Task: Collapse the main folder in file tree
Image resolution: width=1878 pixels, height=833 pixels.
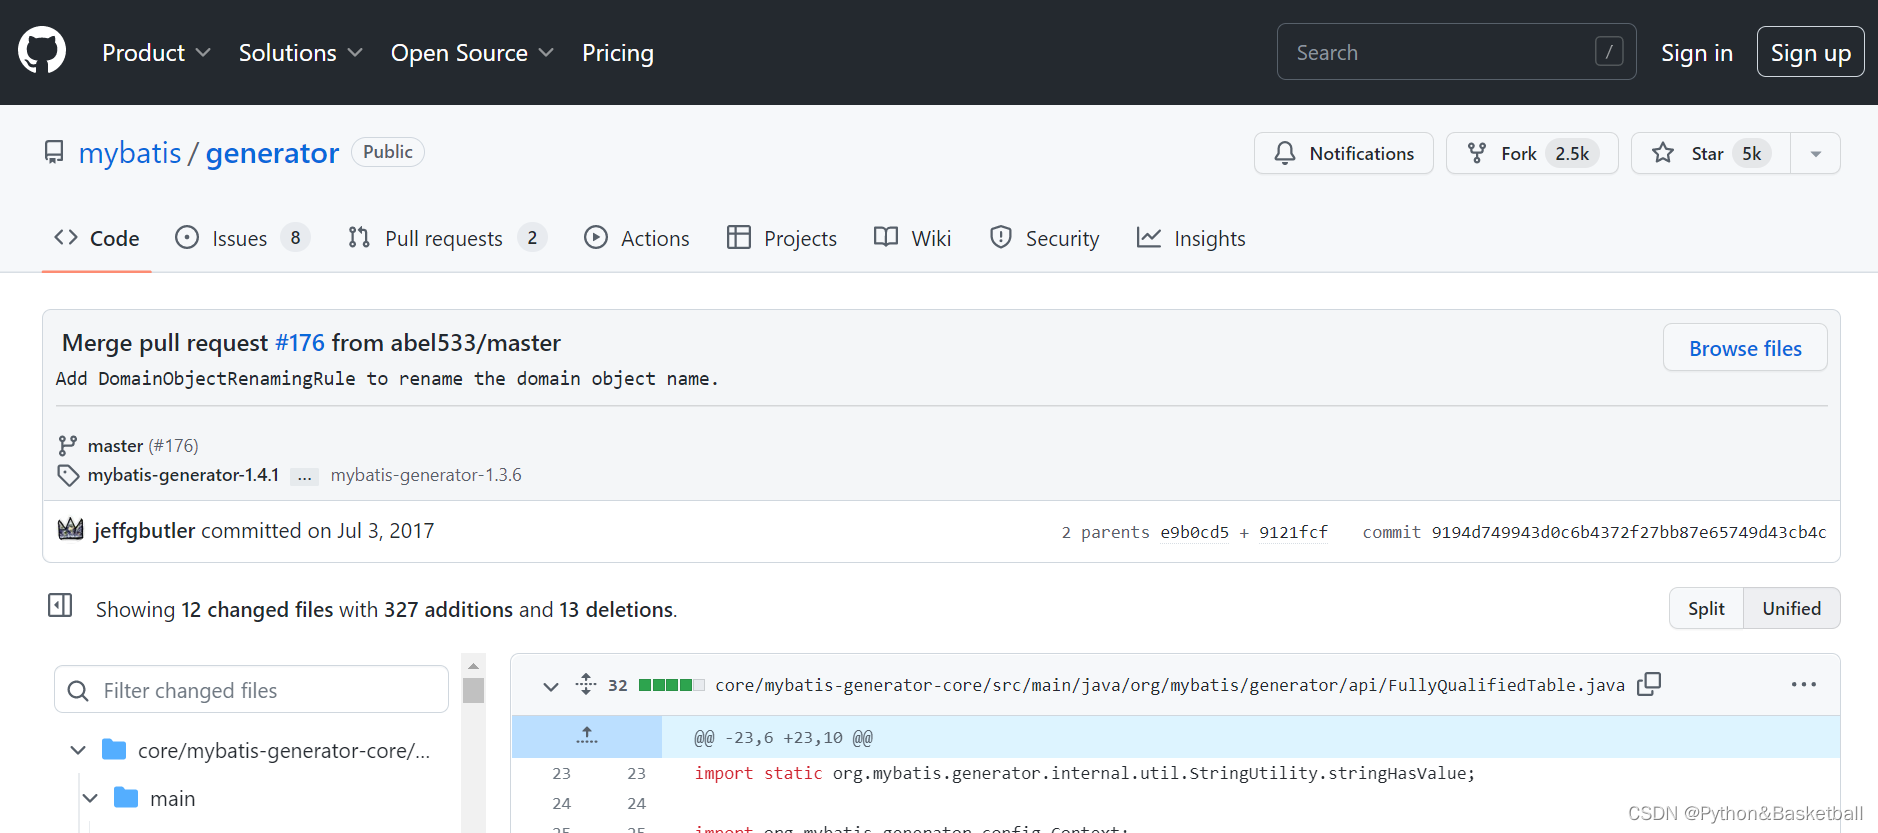Action: [90, 798]
